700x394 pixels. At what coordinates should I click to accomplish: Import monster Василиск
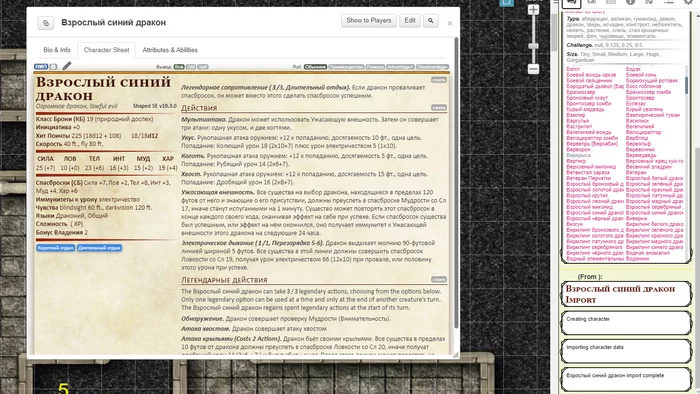[637, 121]
